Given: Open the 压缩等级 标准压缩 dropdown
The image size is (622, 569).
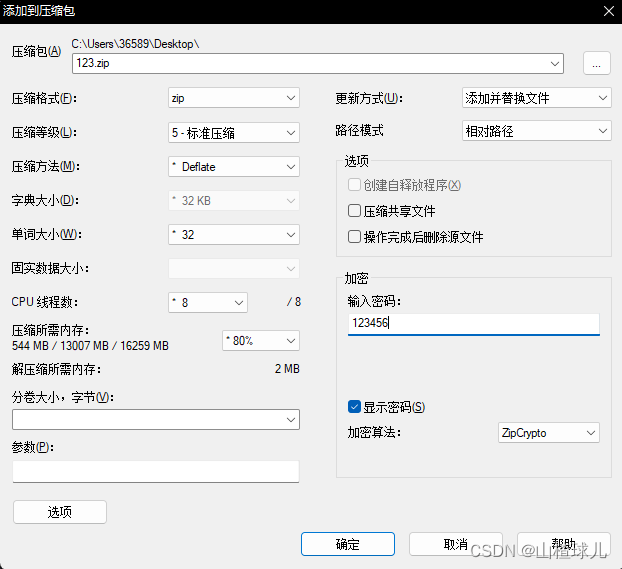Looking at the screenshot, I should point(234,133).
